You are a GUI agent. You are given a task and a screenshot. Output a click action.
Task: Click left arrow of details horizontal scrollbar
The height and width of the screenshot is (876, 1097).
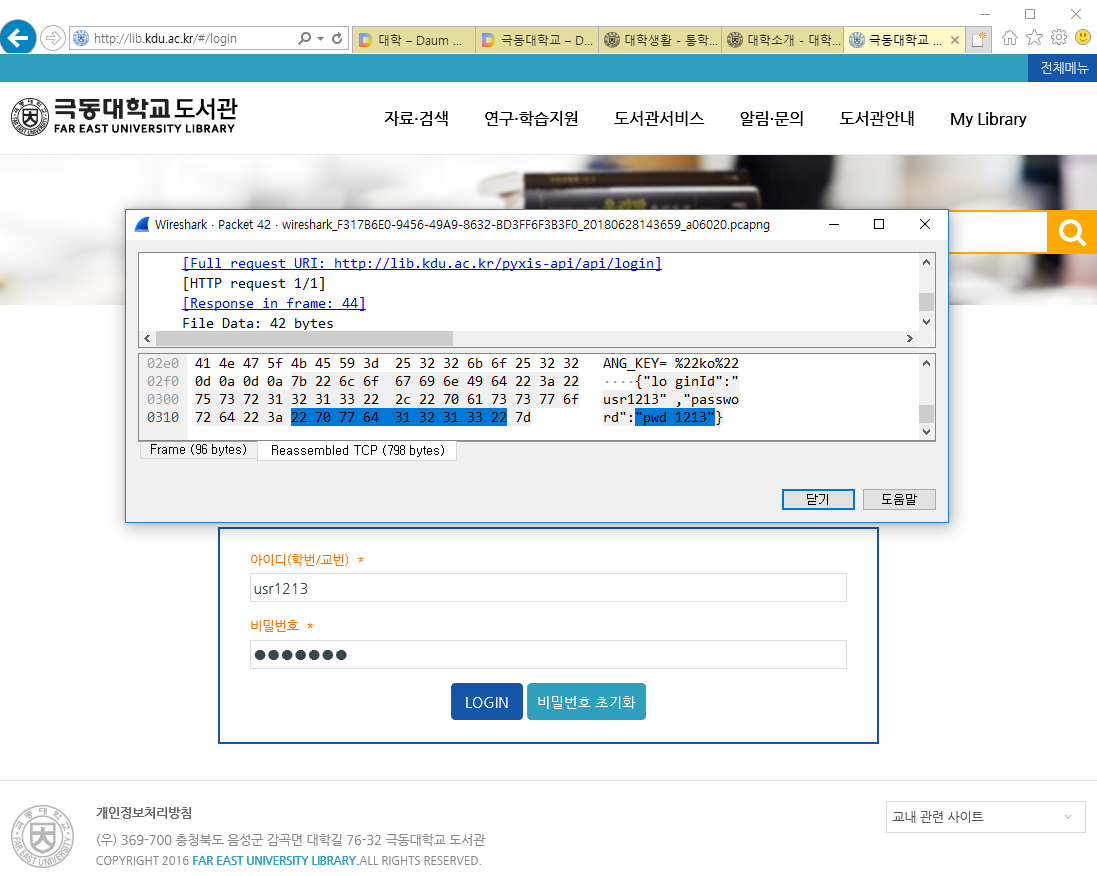click(x=147, y=339)
